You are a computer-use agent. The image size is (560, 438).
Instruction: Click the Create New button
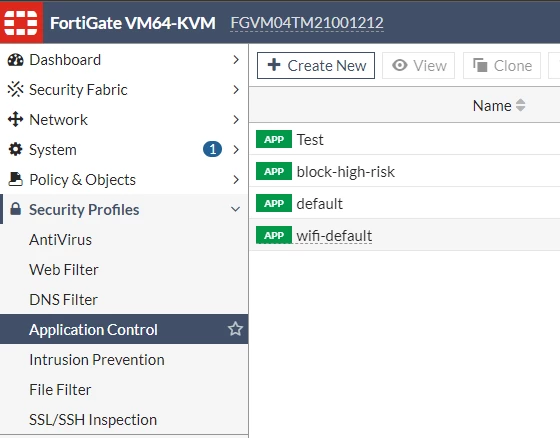pos(316,66)
